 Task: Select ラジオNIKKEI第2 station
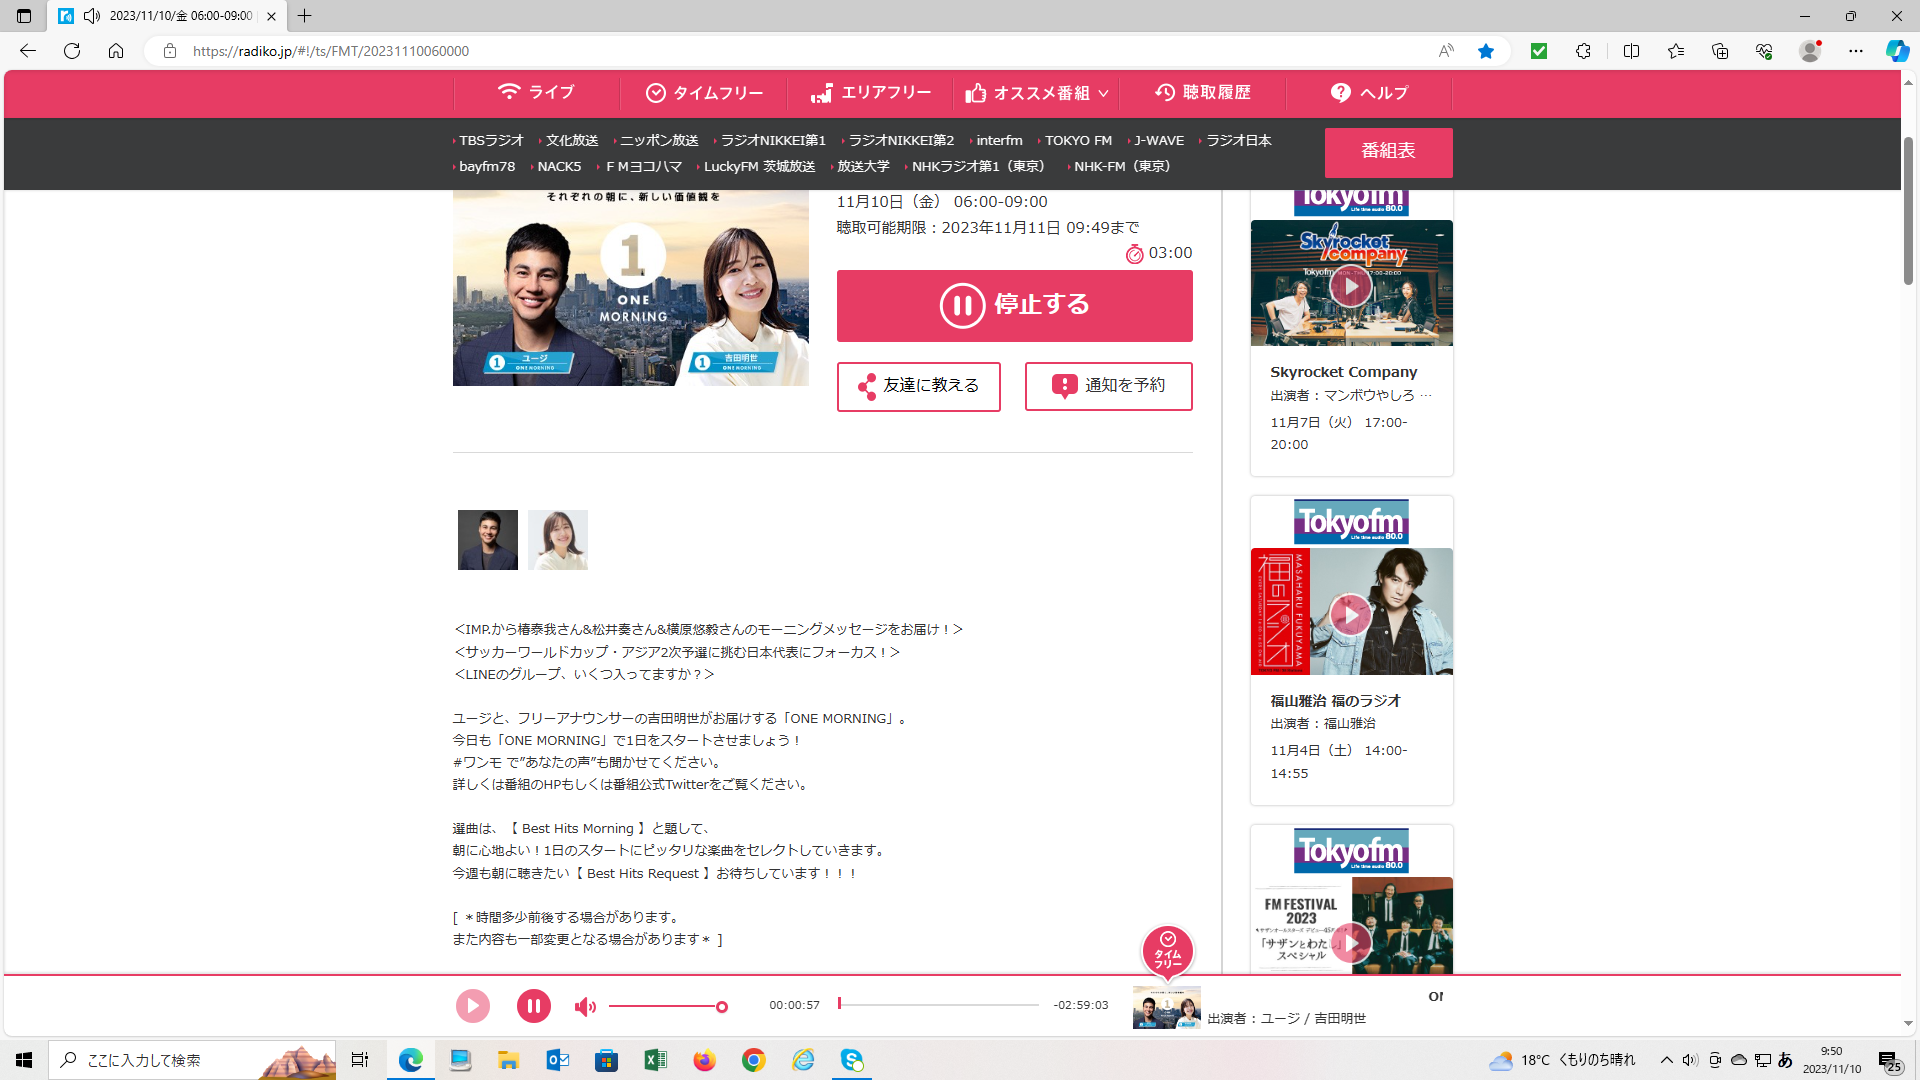pyautogui.click(x=900, y=141)
